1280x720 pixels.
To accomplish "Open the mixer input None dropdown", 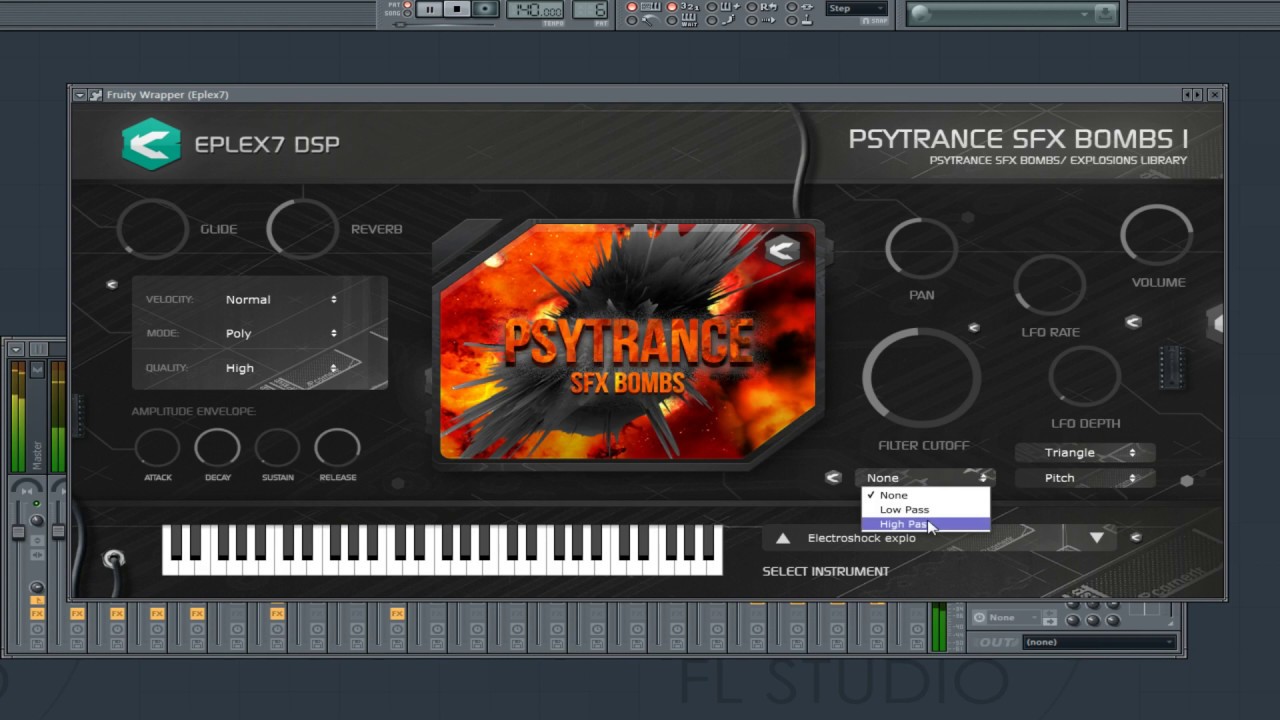I will (x=1015, y=617).
